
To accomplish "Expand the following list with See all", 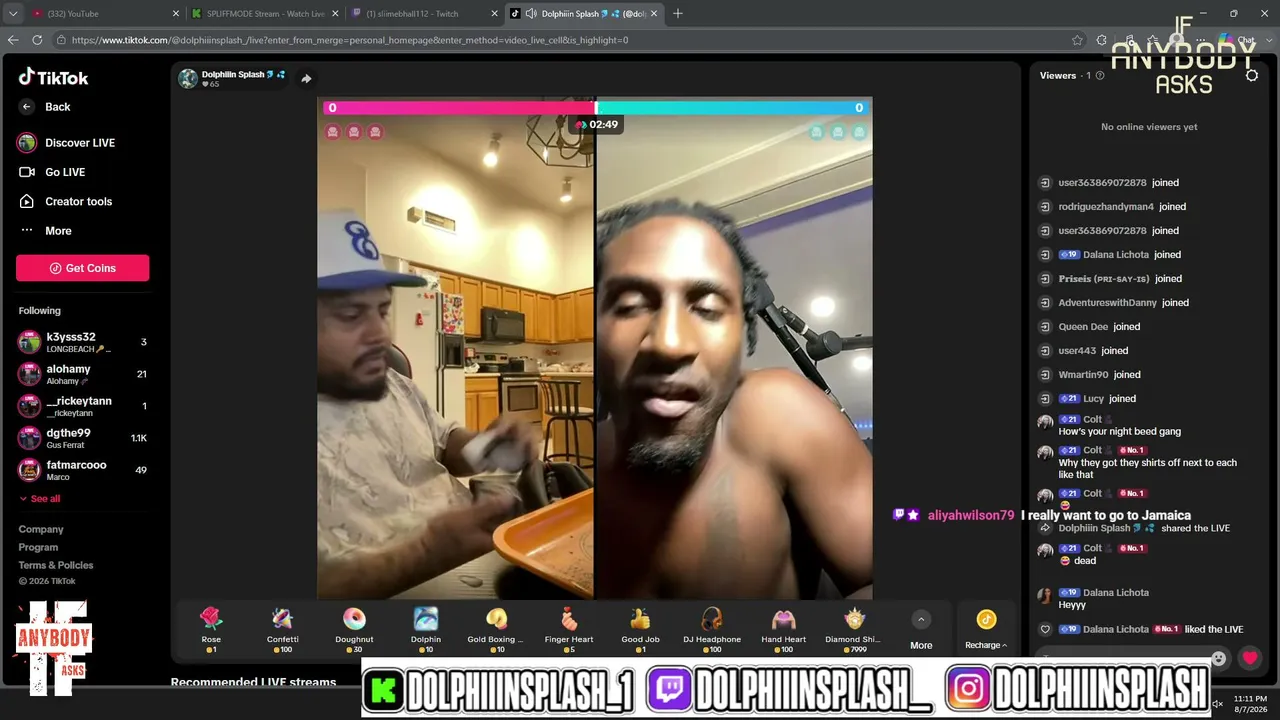I will click(x=39, y=499).
